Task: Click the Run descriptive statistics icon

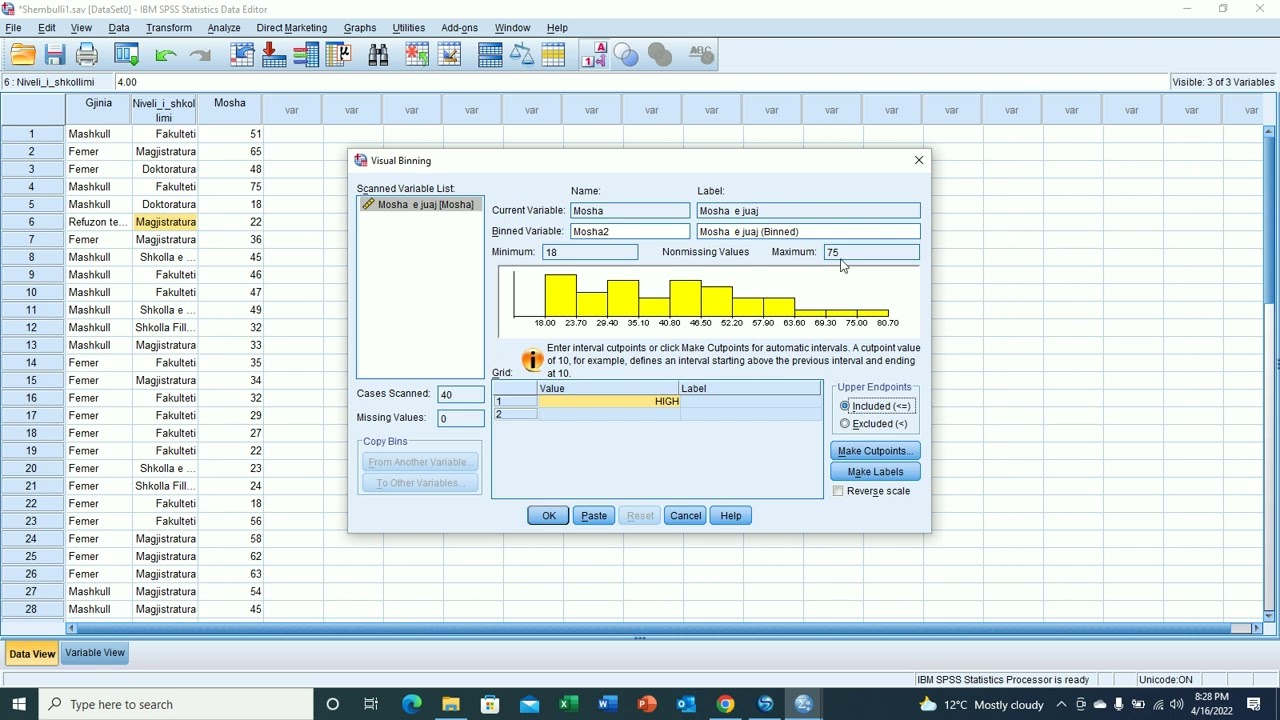Action: [339, 55]
